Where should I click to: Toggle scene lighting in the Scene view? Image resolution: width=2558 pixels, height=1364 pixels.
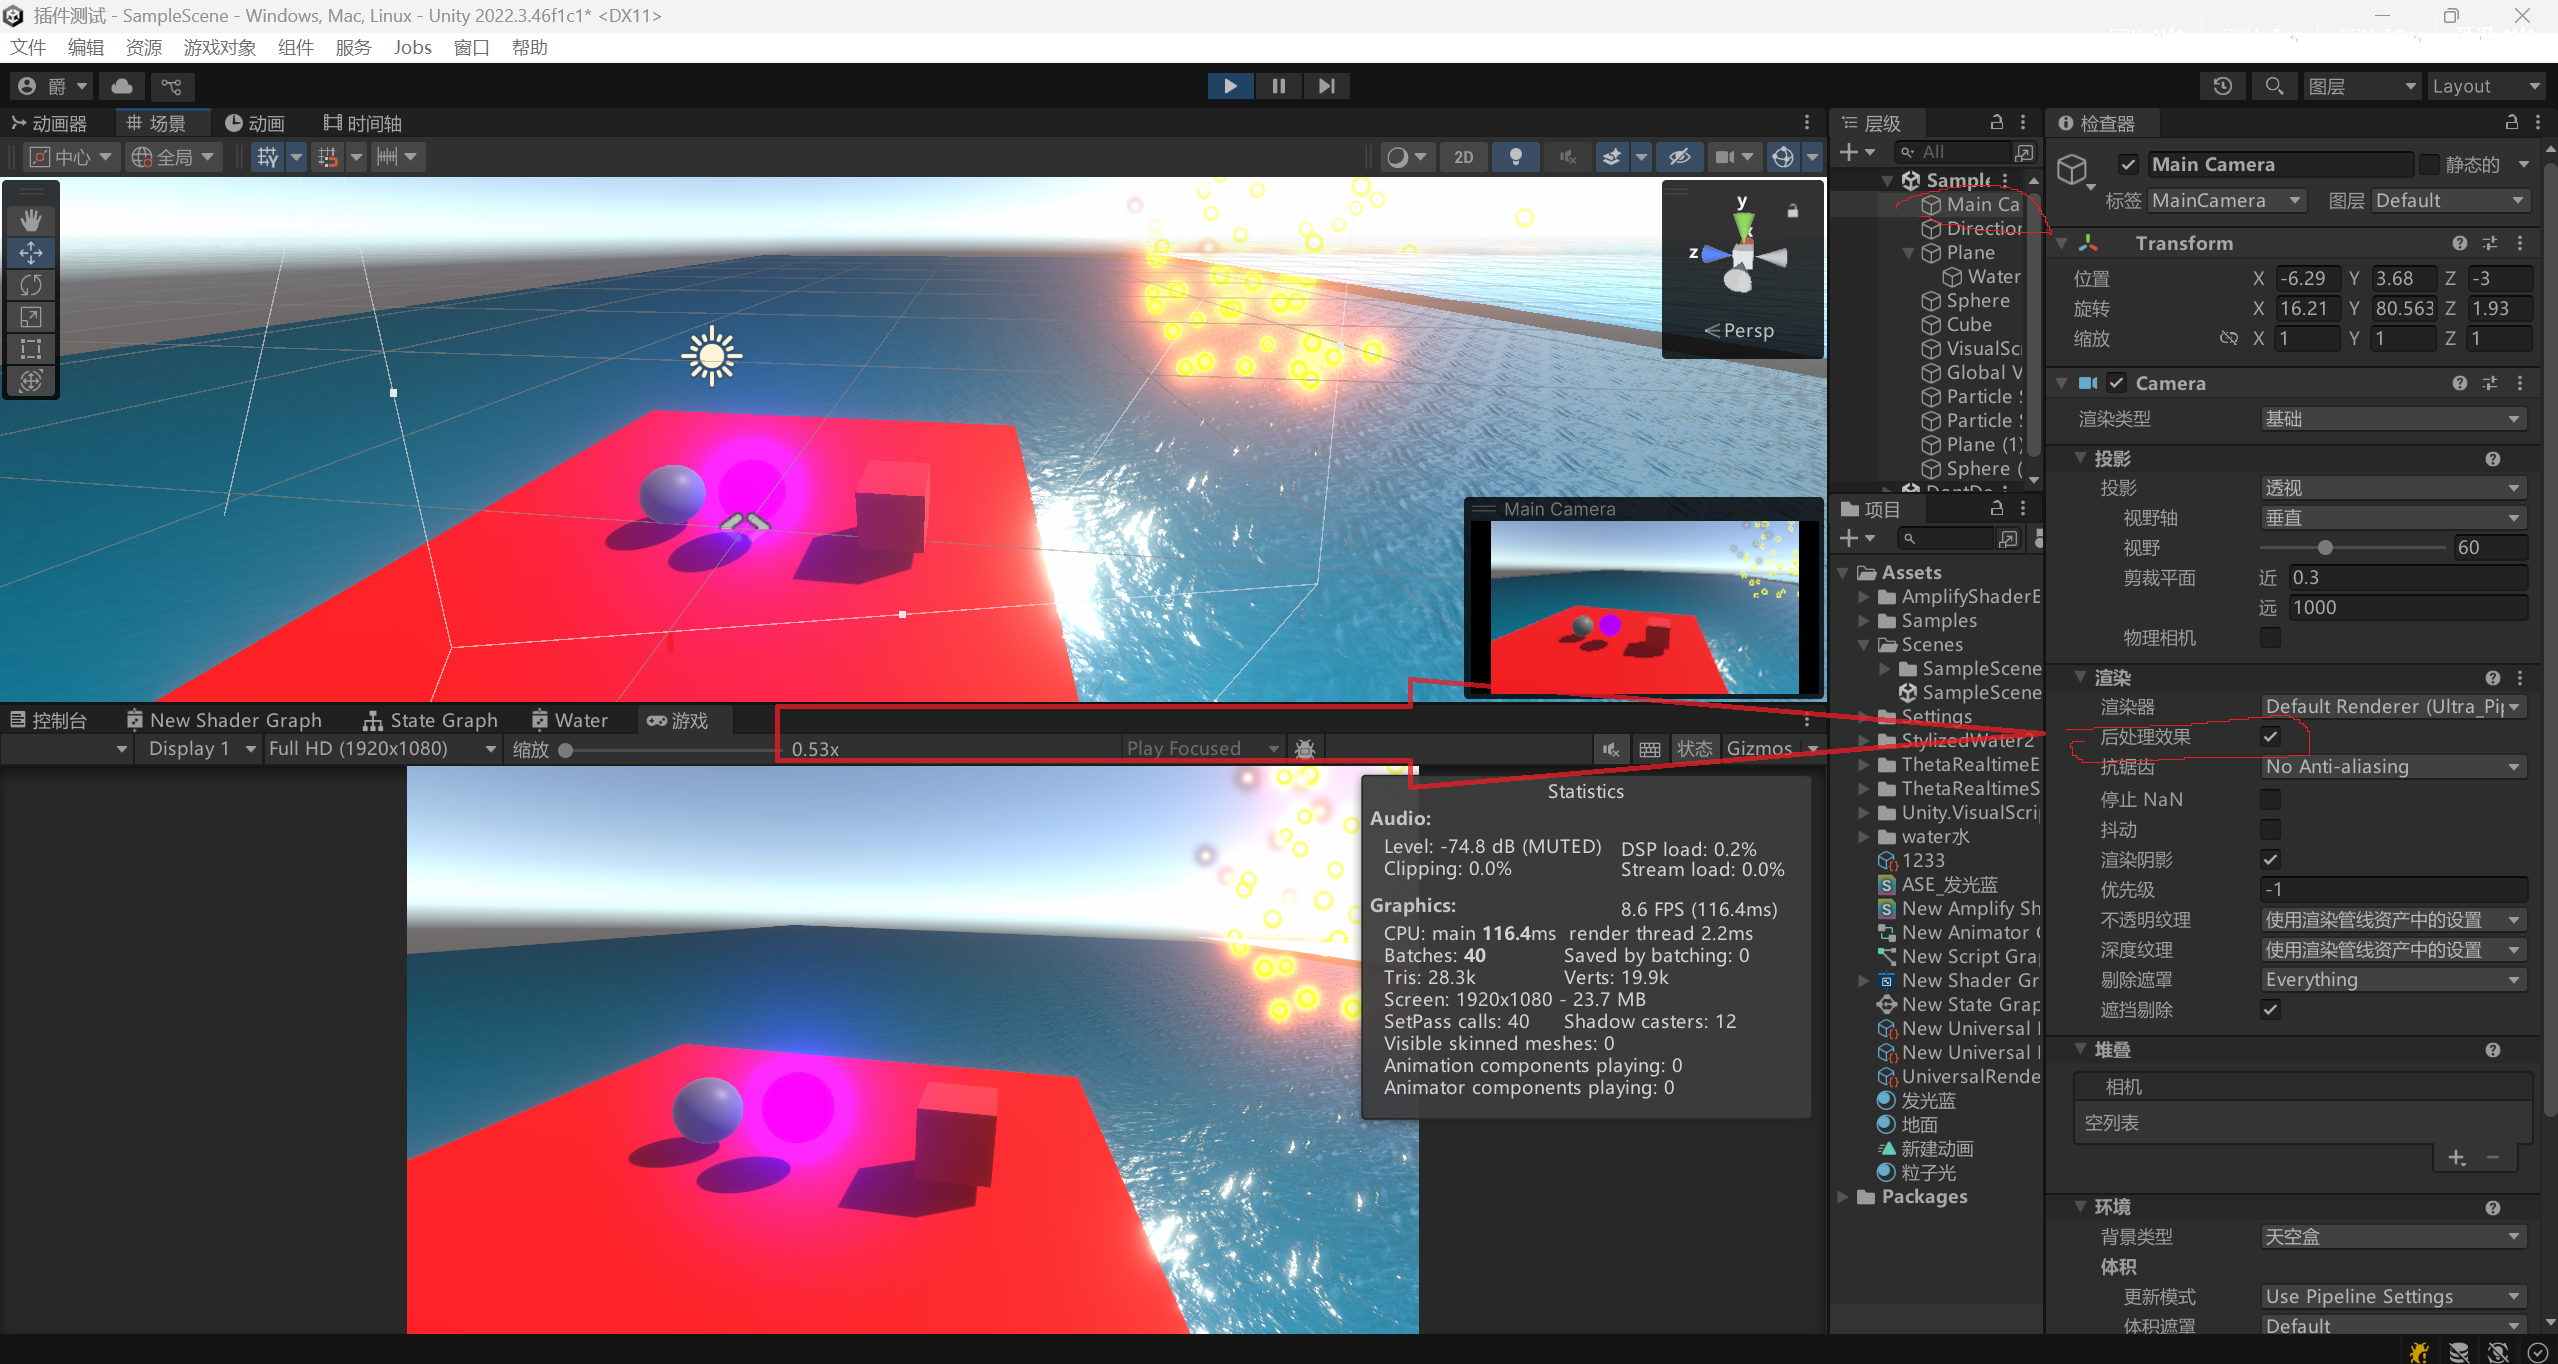pos(1514,156)
